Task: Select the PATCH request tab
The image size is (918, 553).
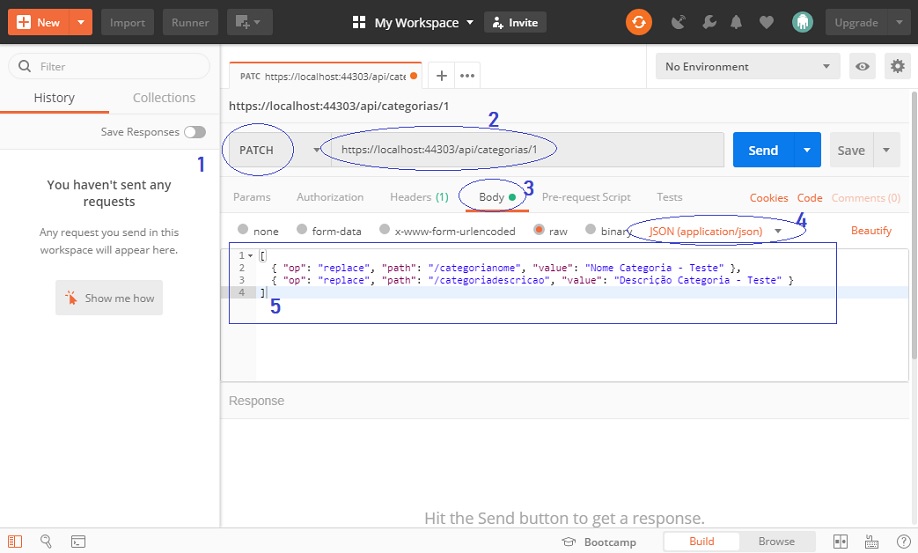Action: [x=326, y=76]
